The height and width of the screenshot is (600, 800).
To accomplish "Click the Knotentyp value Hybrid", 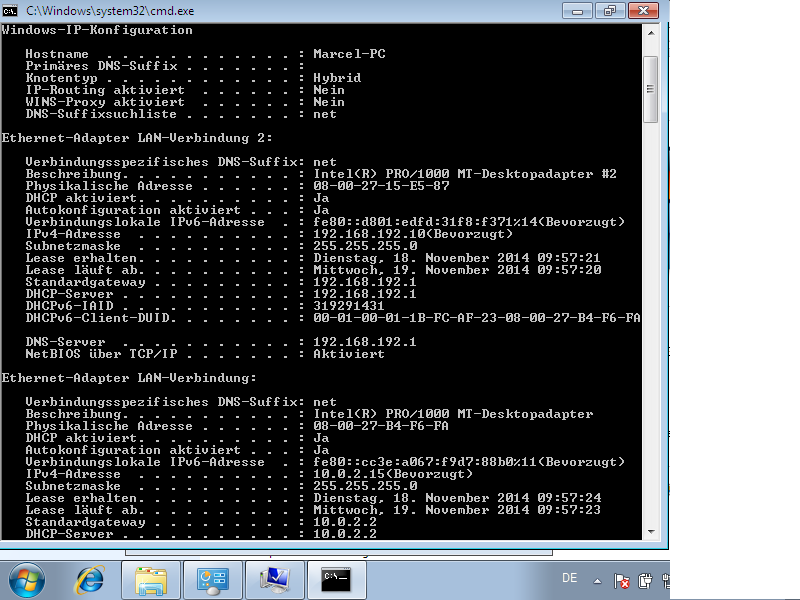I will (x=337, y=78).
